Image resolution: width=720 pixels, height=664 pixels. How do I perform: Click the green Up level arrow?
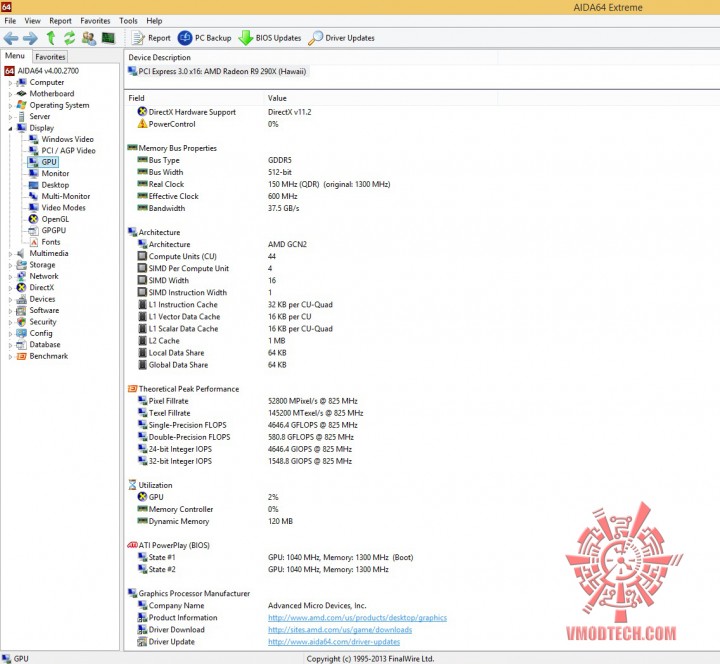(x=51, y=38)
